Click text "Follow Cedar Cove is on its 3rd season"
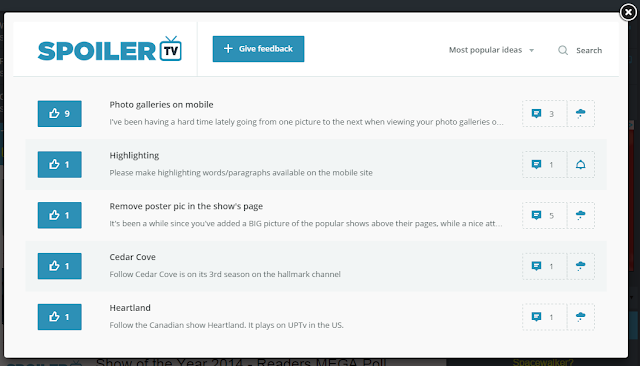Viewport: 640px width, 366px height. [225, 274]
